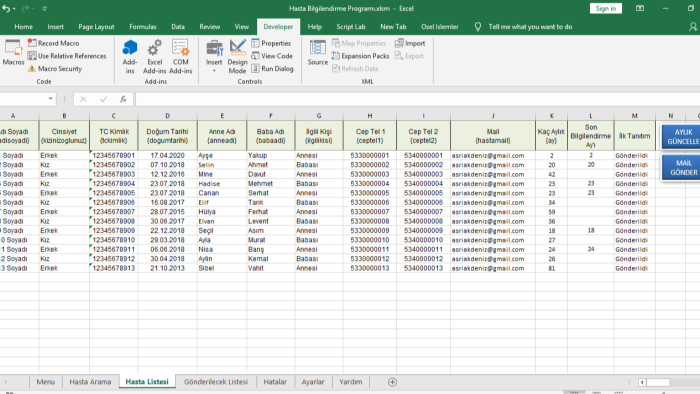Select the Doğum Tarihi header cell
This screenshot has width=700, height=394.
(167, 136)
